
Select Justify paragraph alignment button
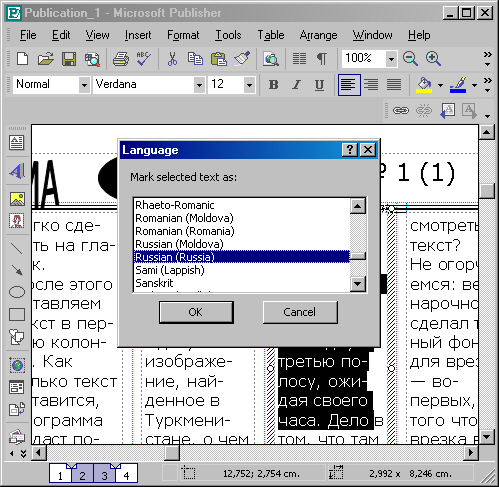394,85
